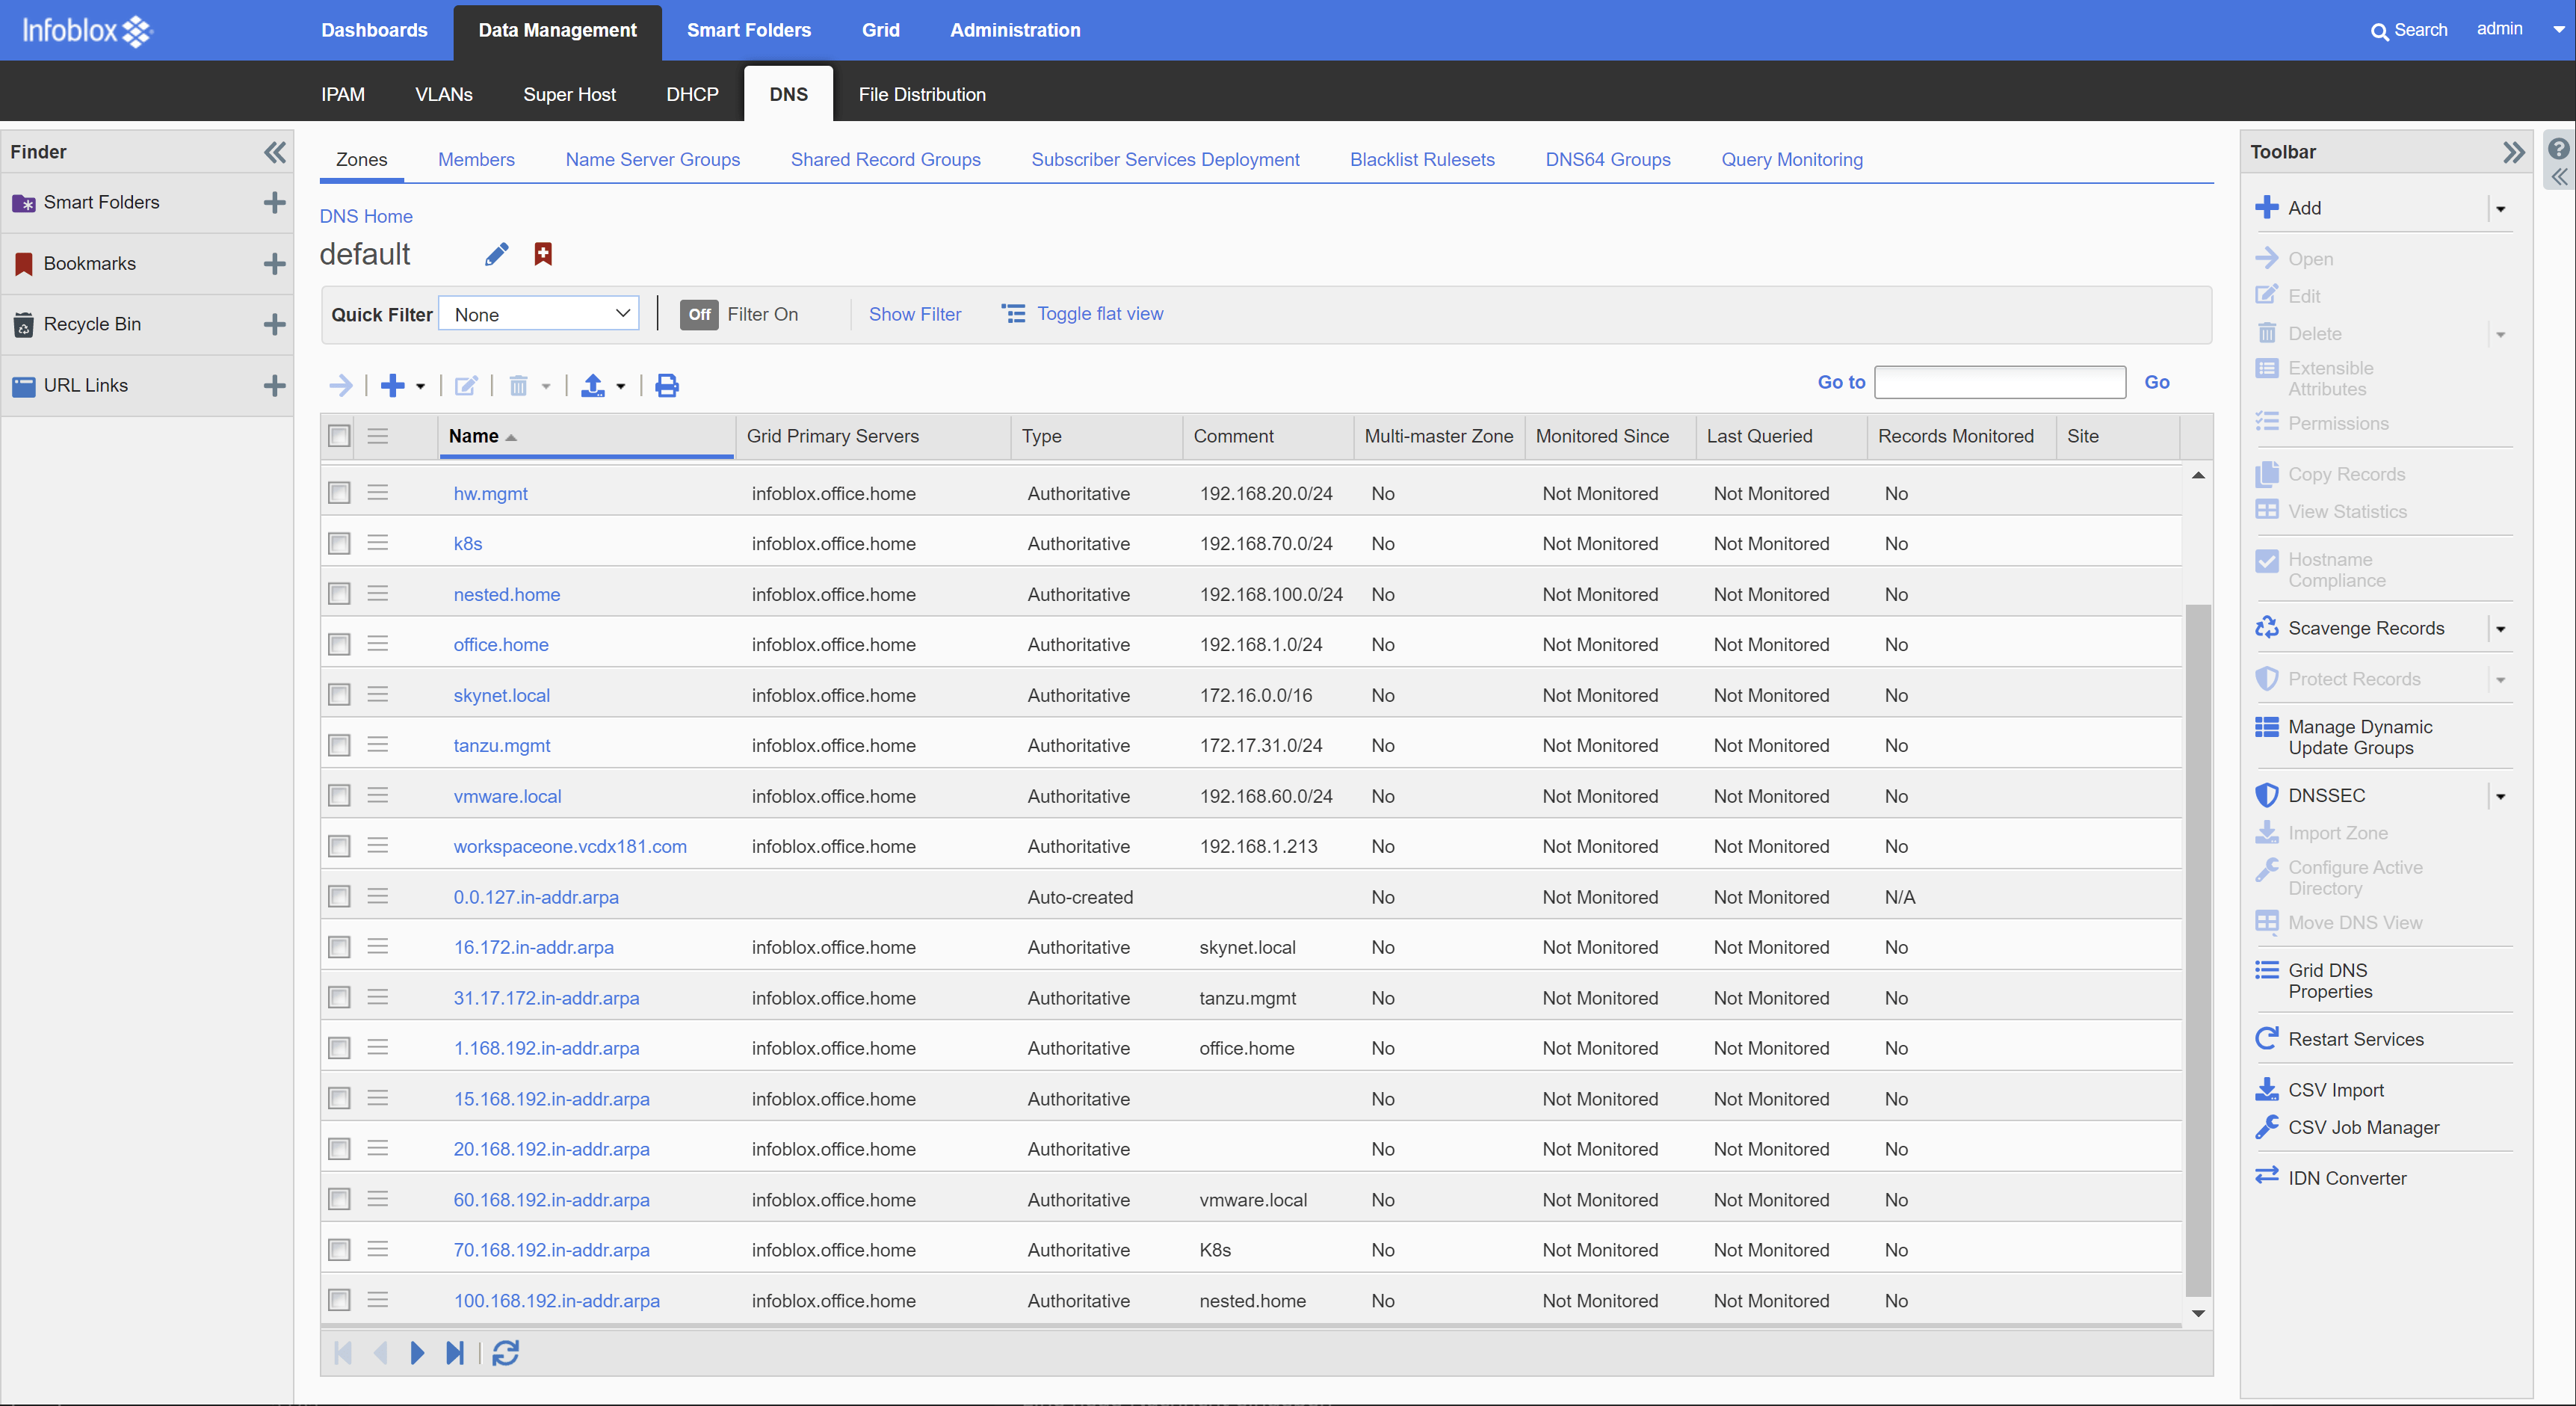Select the office.home row checkbox

coord(340,644)
